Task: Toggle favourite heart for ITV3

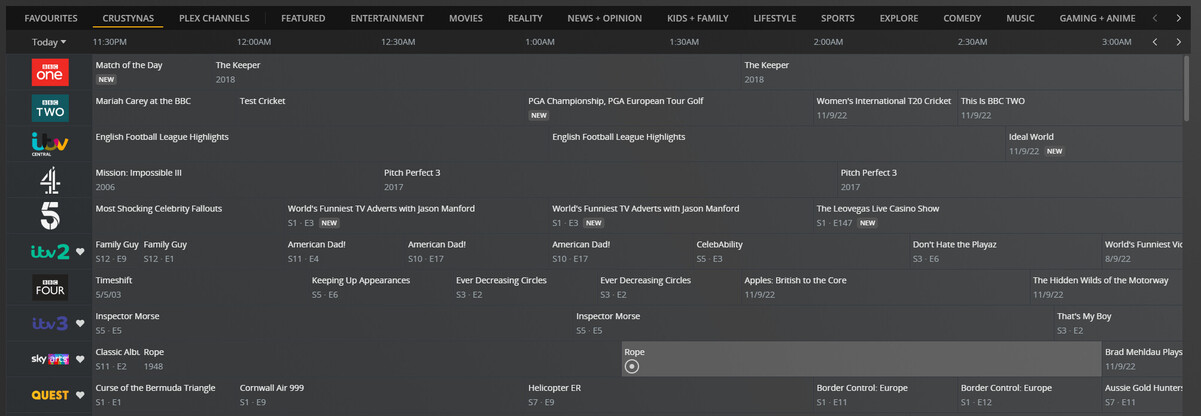Action: 81,324
